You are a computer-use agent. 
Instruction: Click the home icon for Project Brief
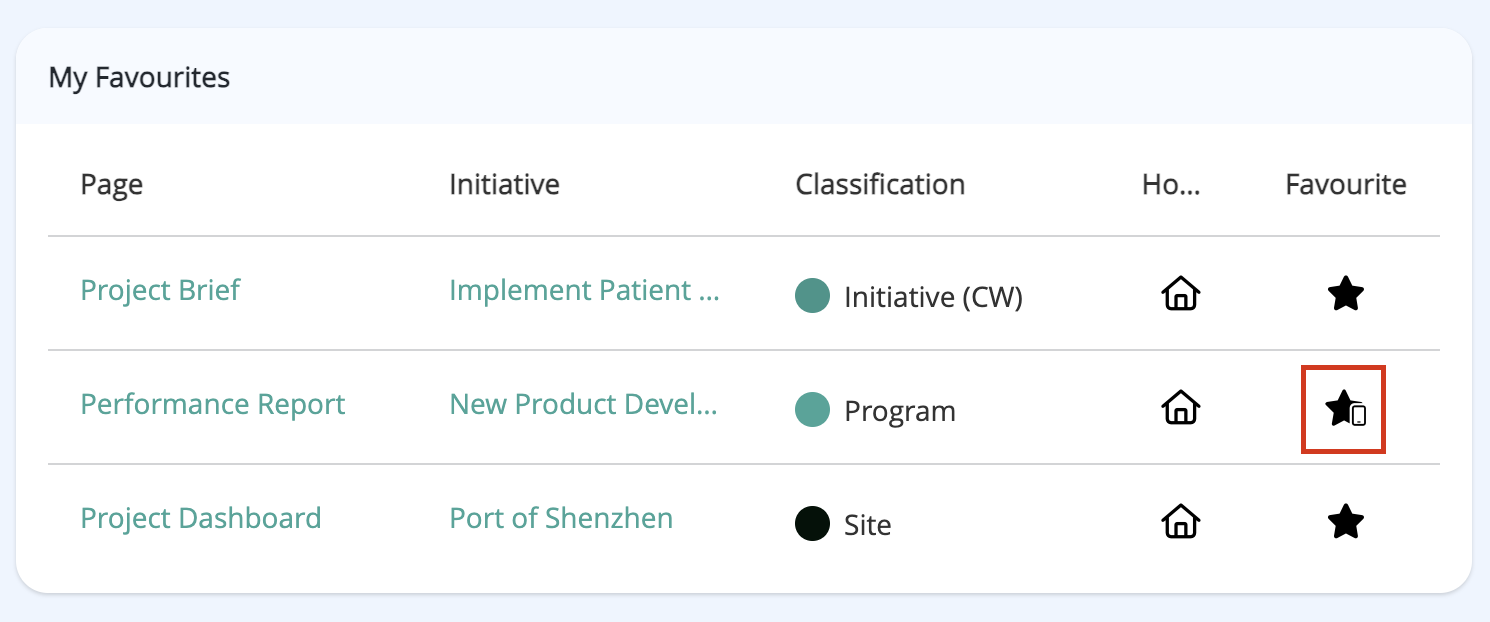coord(1180,294)
